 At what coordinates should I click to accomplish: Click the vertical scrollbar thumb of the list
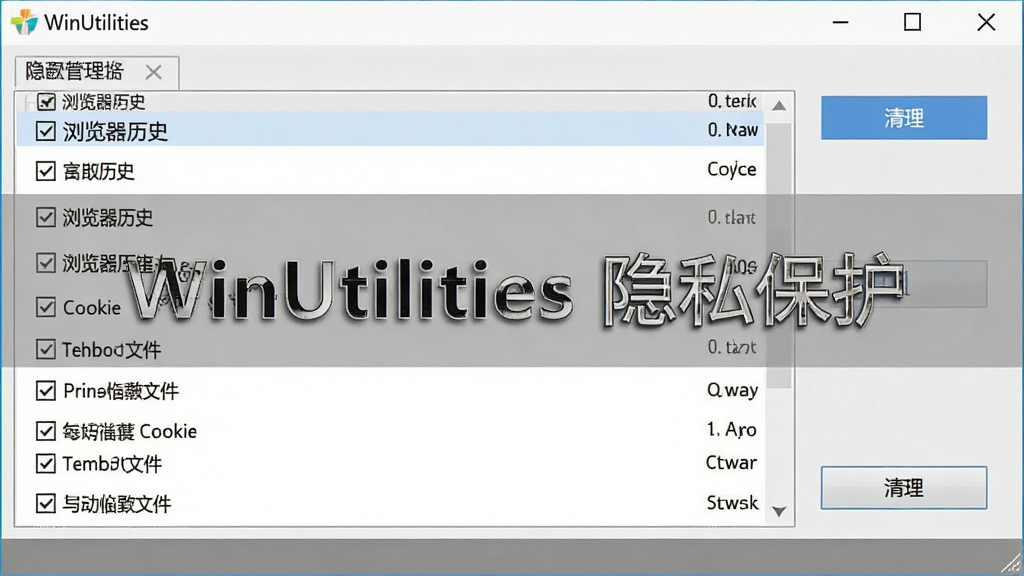click(x=778, y=255)
